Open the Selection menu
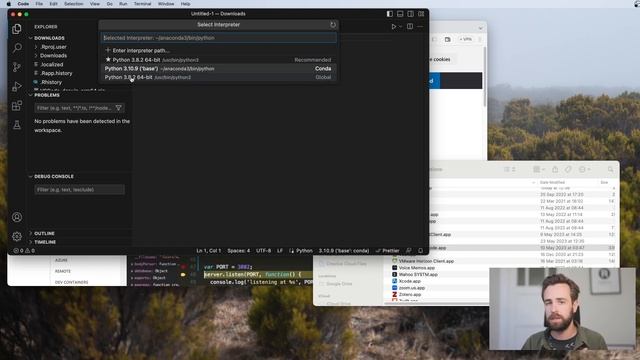640x360 pixels. [x=73, y=4]
